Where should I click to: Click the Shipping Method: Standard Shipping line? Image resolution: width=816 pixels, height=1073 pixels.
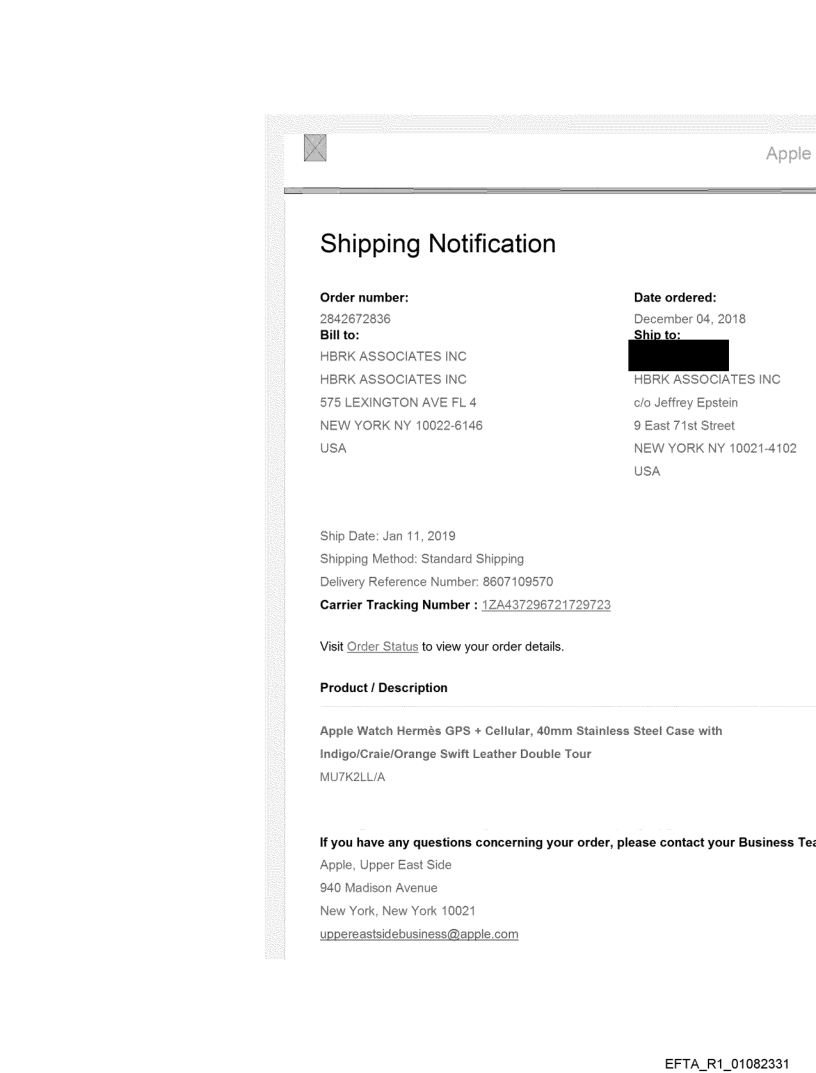coord(421,559)
